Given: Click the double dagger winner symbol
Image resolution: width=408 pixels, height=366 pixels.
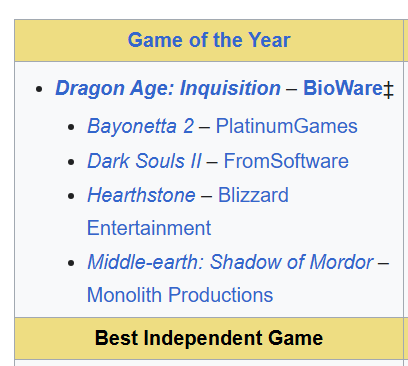Looking at the screenshot, I should (x=388, y=89).
